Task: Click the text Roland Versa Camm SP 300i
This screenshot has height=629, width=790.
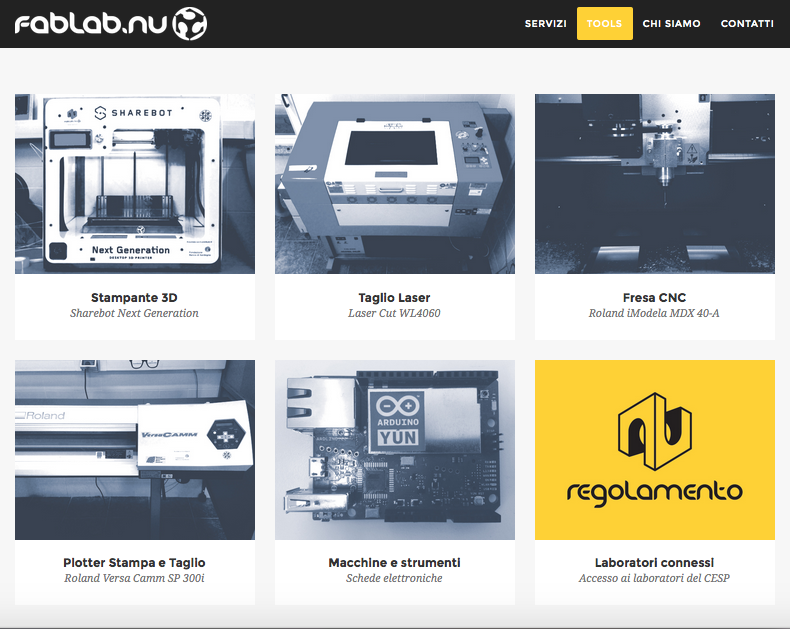Action: (134, 578)
